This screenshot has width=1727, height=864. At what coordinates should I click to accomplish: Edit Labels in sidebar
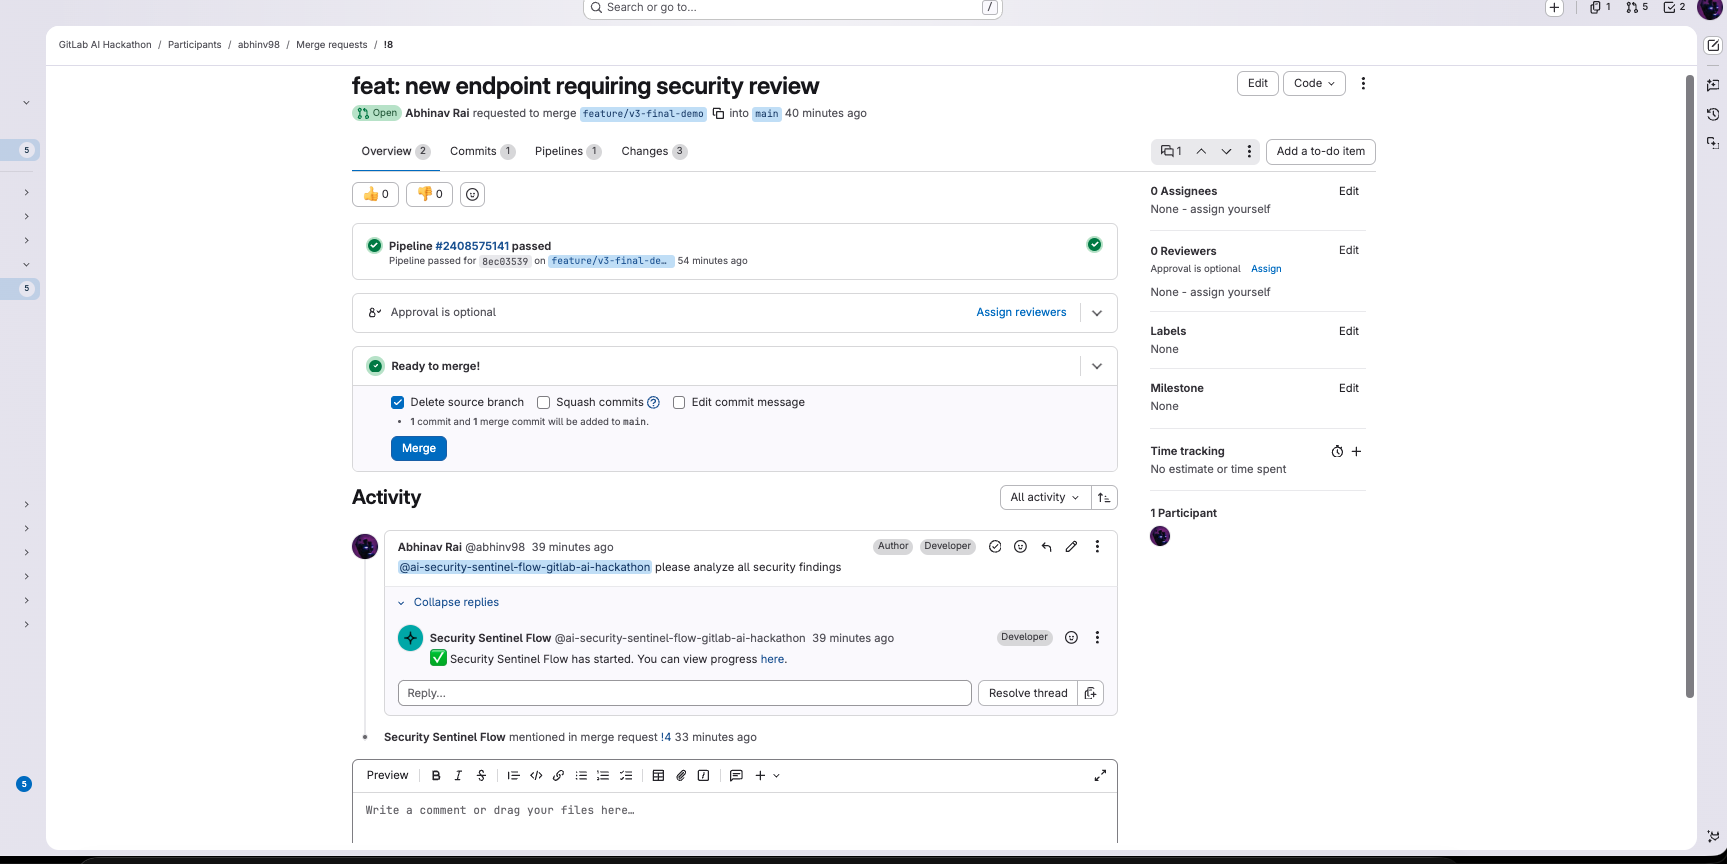coord(1349,331)
